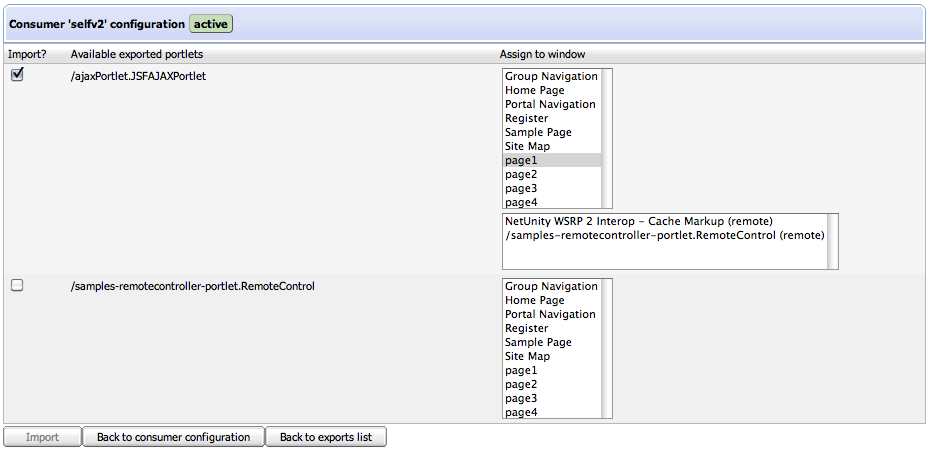Select highlighted 'page1' in the first window list

coord(521,160)
